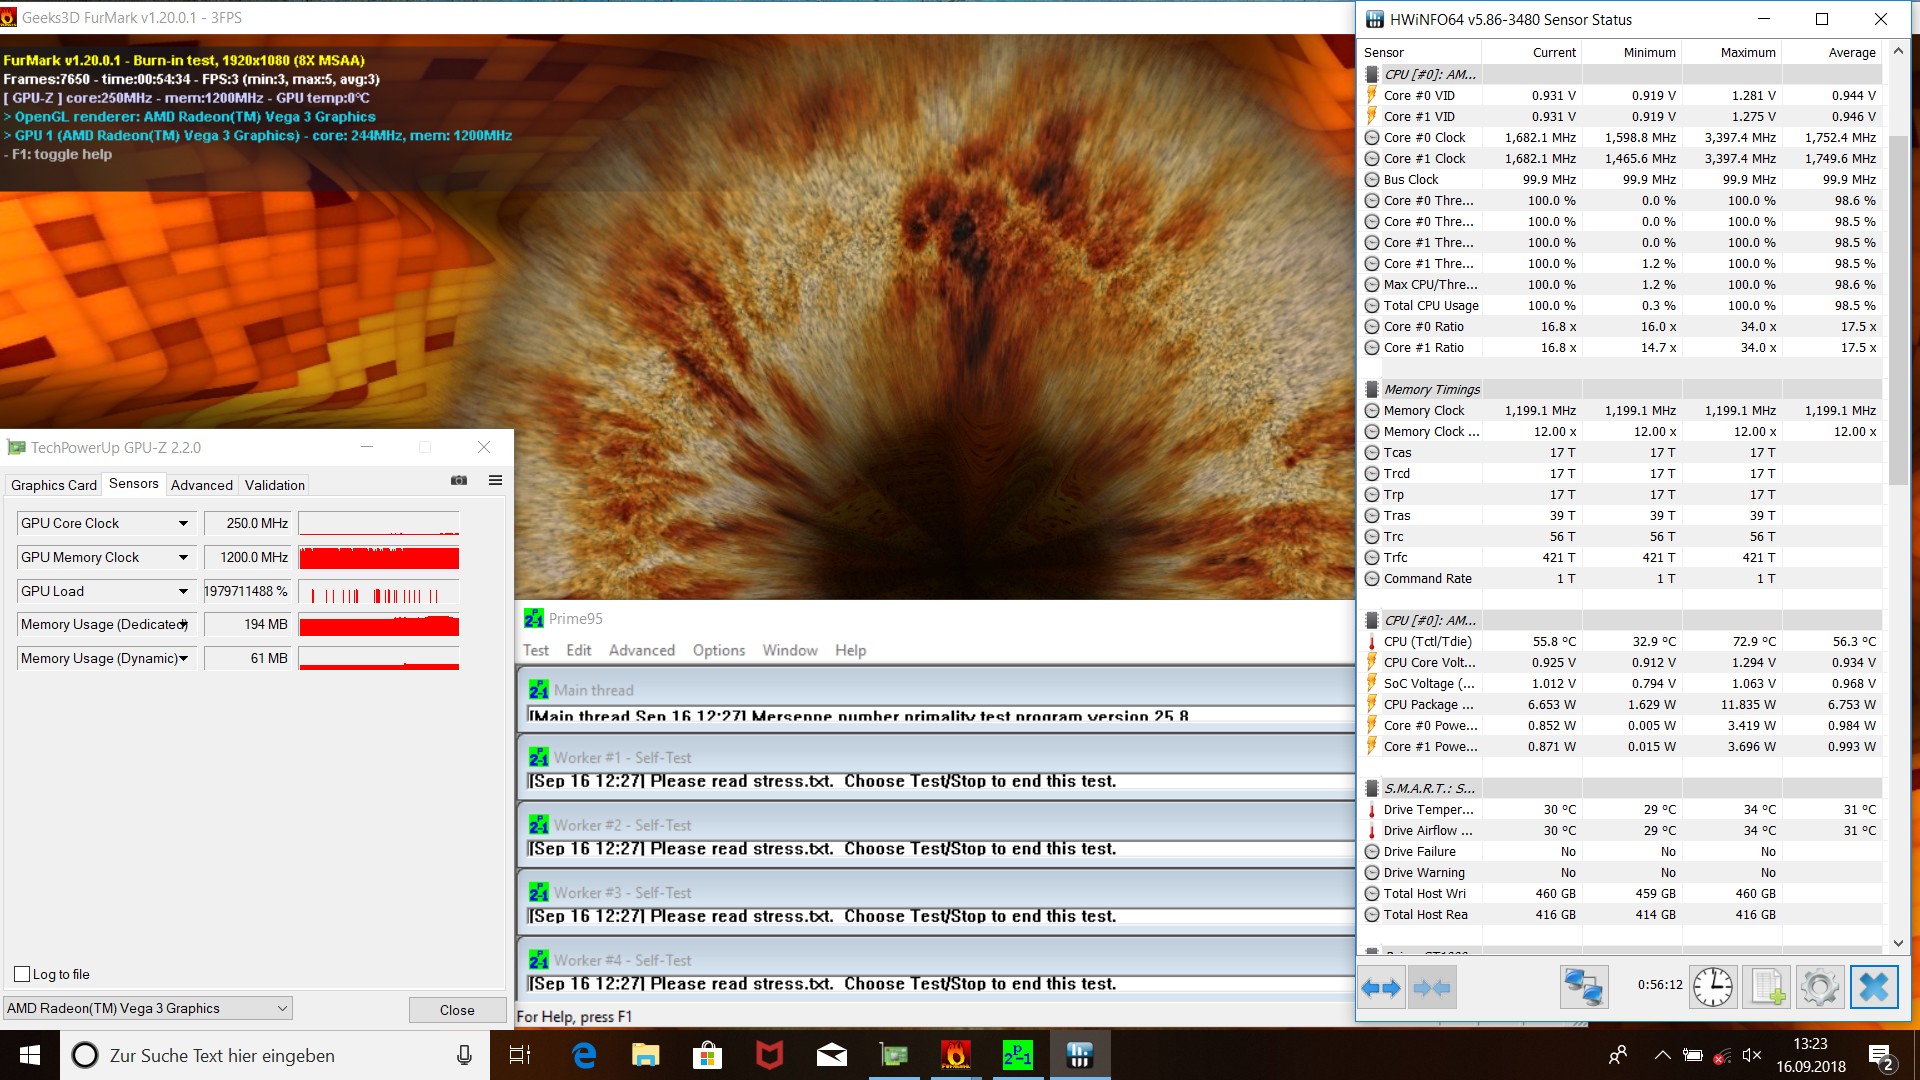Click the HWiNFO vertical scrollbar thumb
Viewport: 1920px width, 1080px height.
[1898, 310]
